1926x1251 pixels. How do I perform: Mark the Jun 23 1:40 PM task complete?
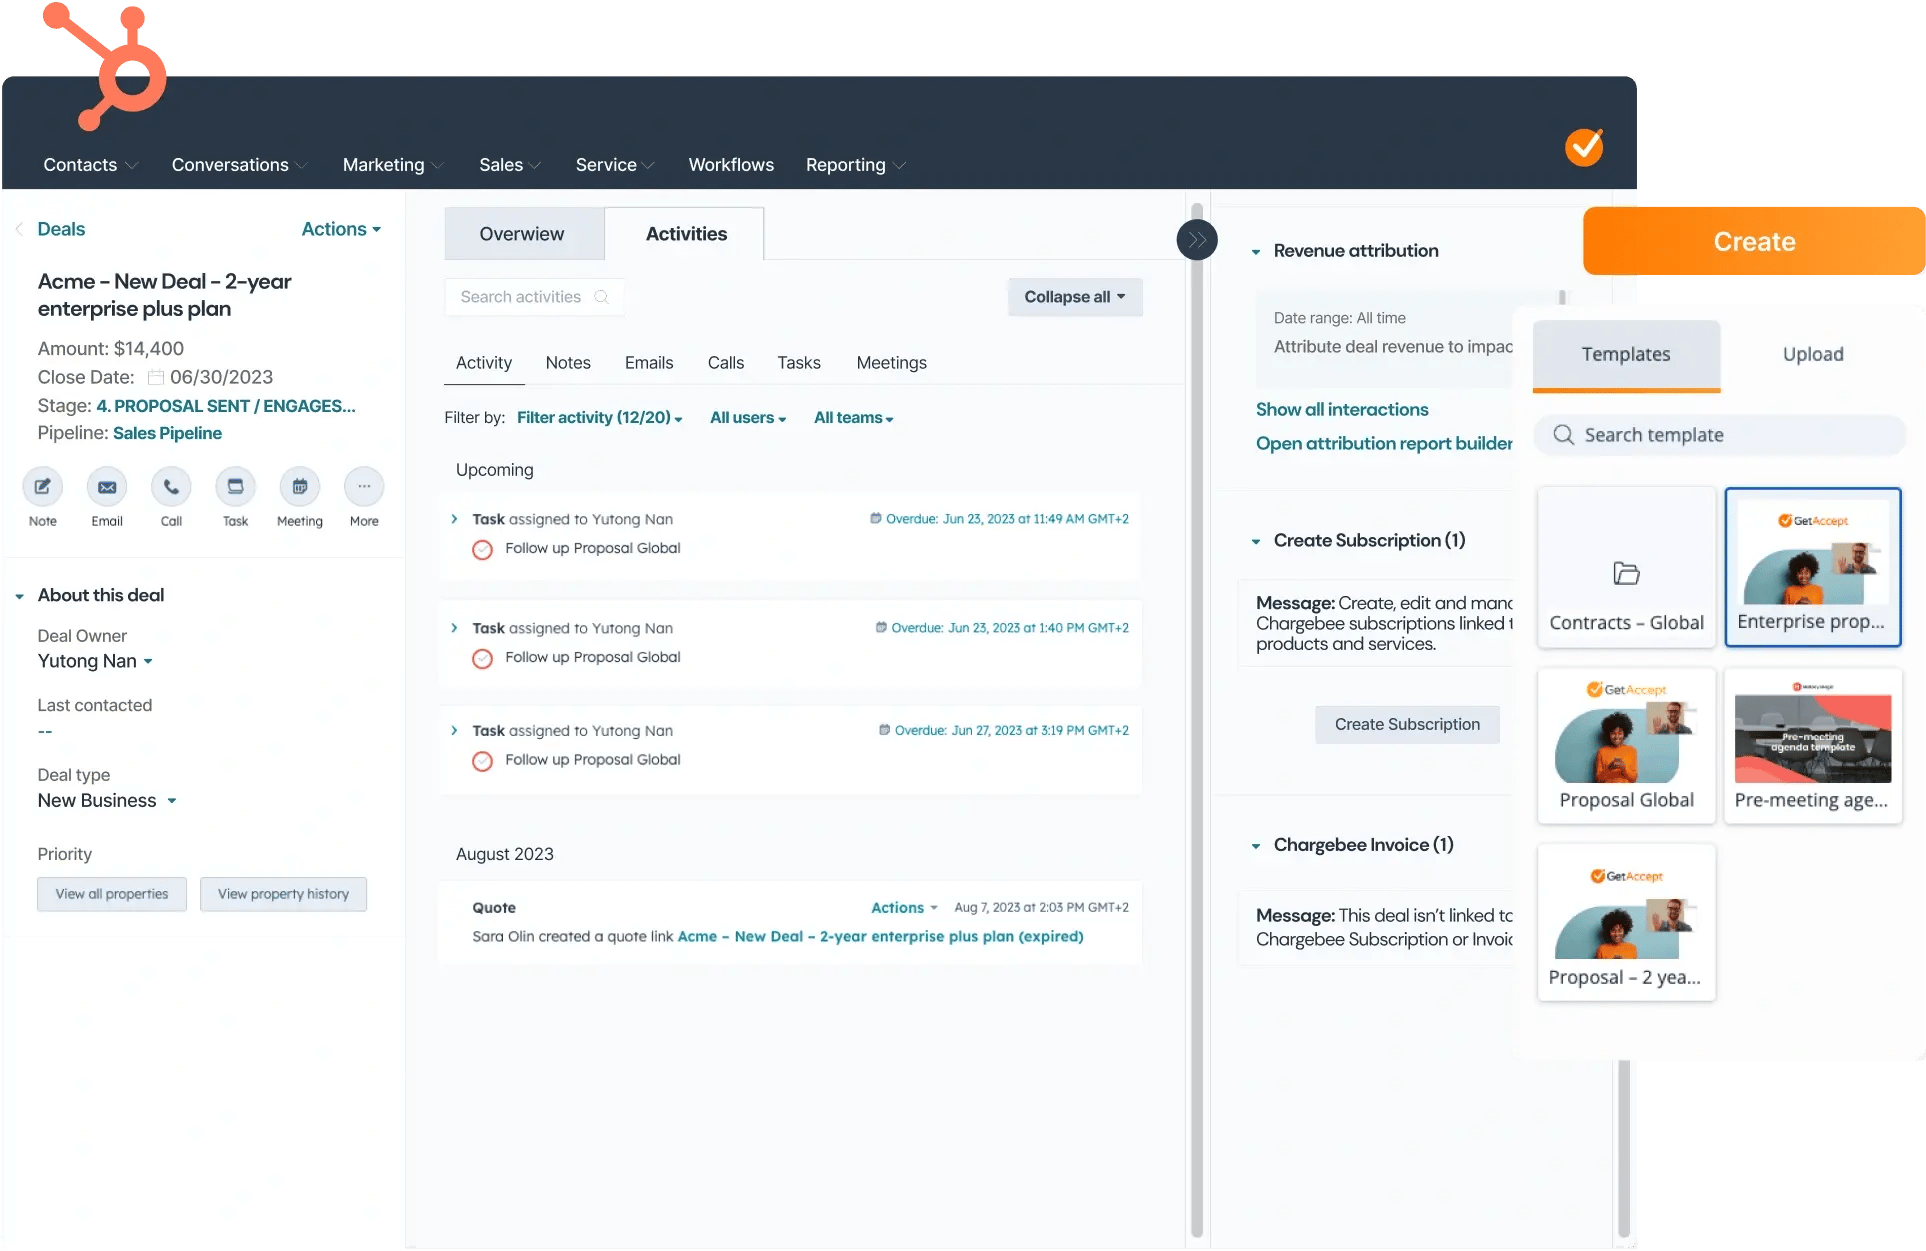pos(482,658)
